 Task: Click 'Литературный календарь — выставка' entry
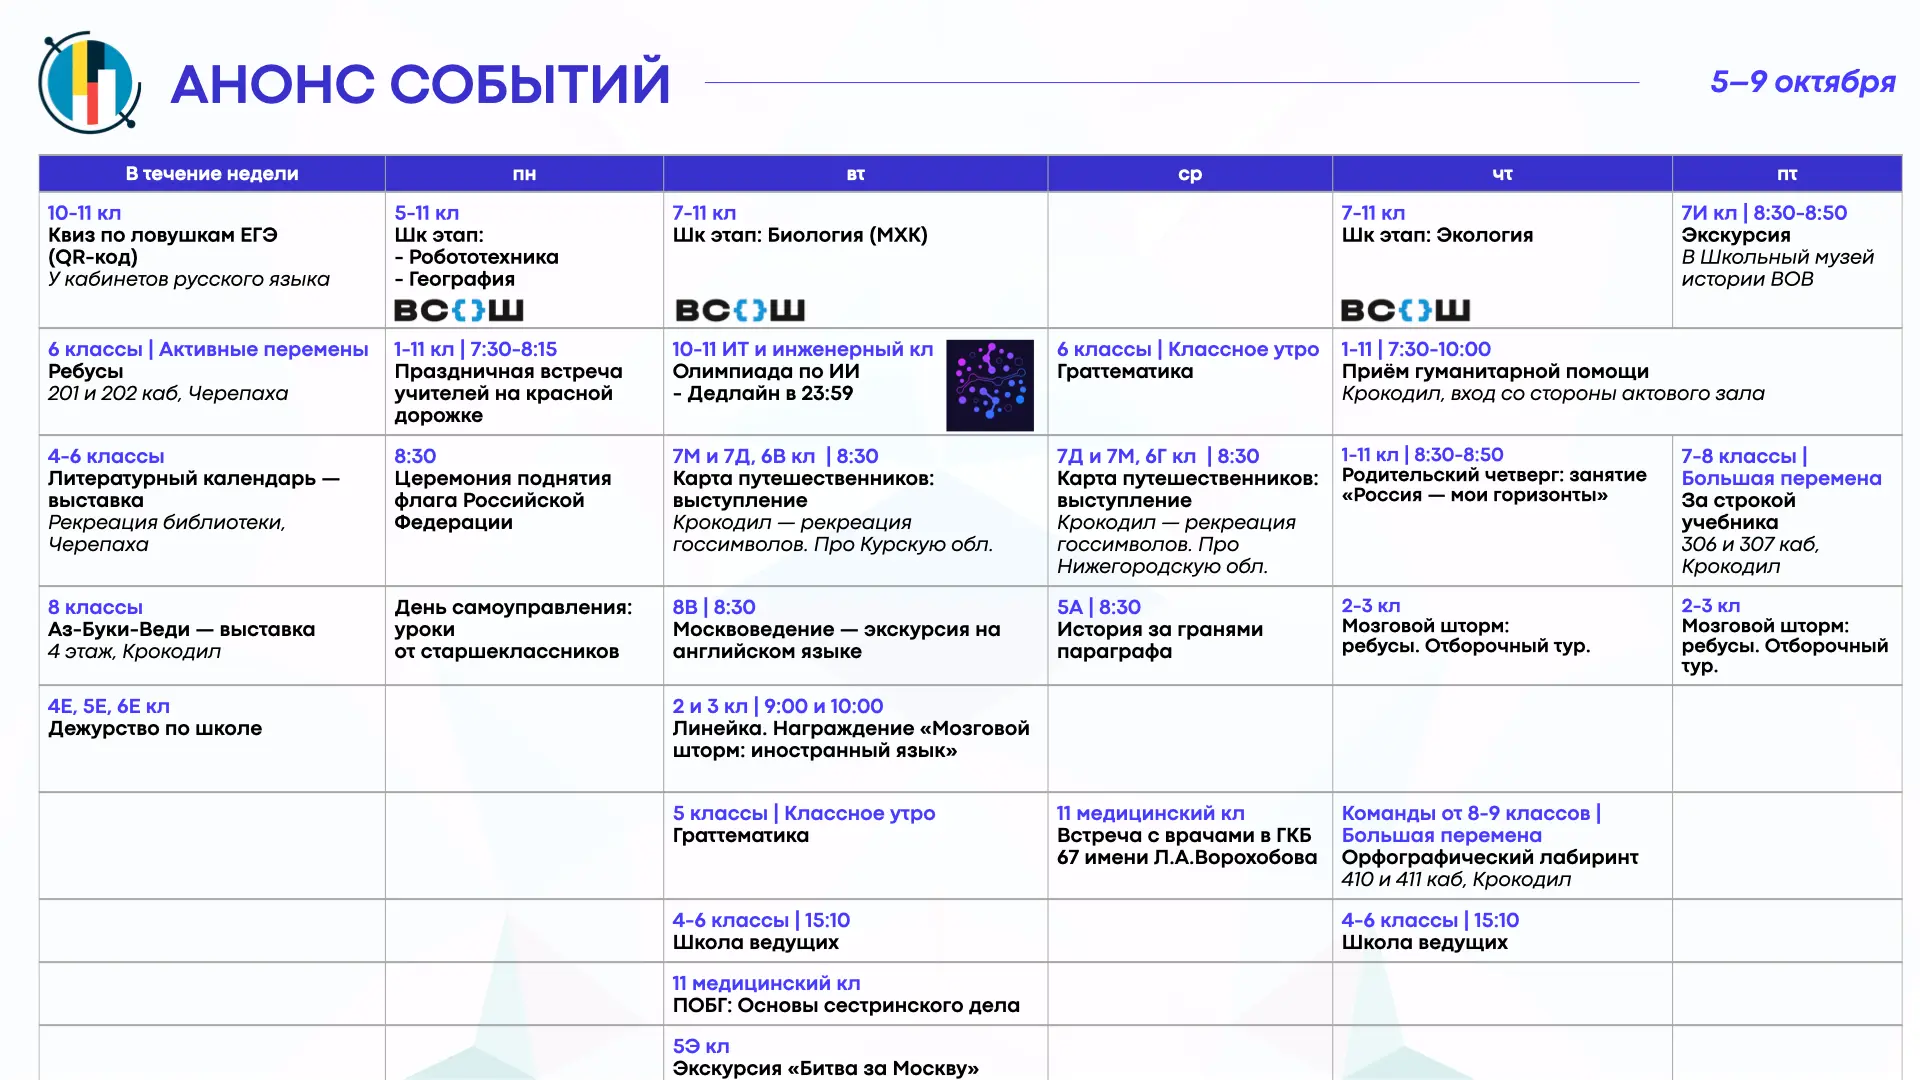click(193, 489)
